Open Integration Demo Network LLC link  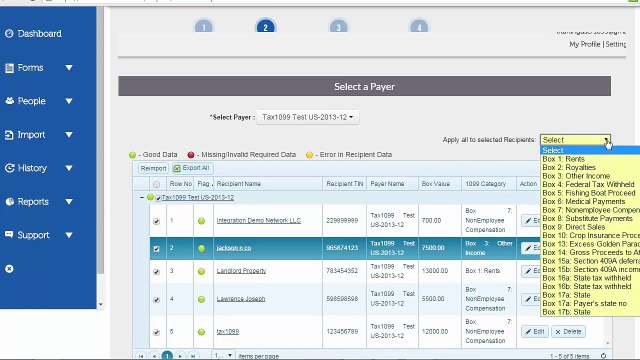258,220
